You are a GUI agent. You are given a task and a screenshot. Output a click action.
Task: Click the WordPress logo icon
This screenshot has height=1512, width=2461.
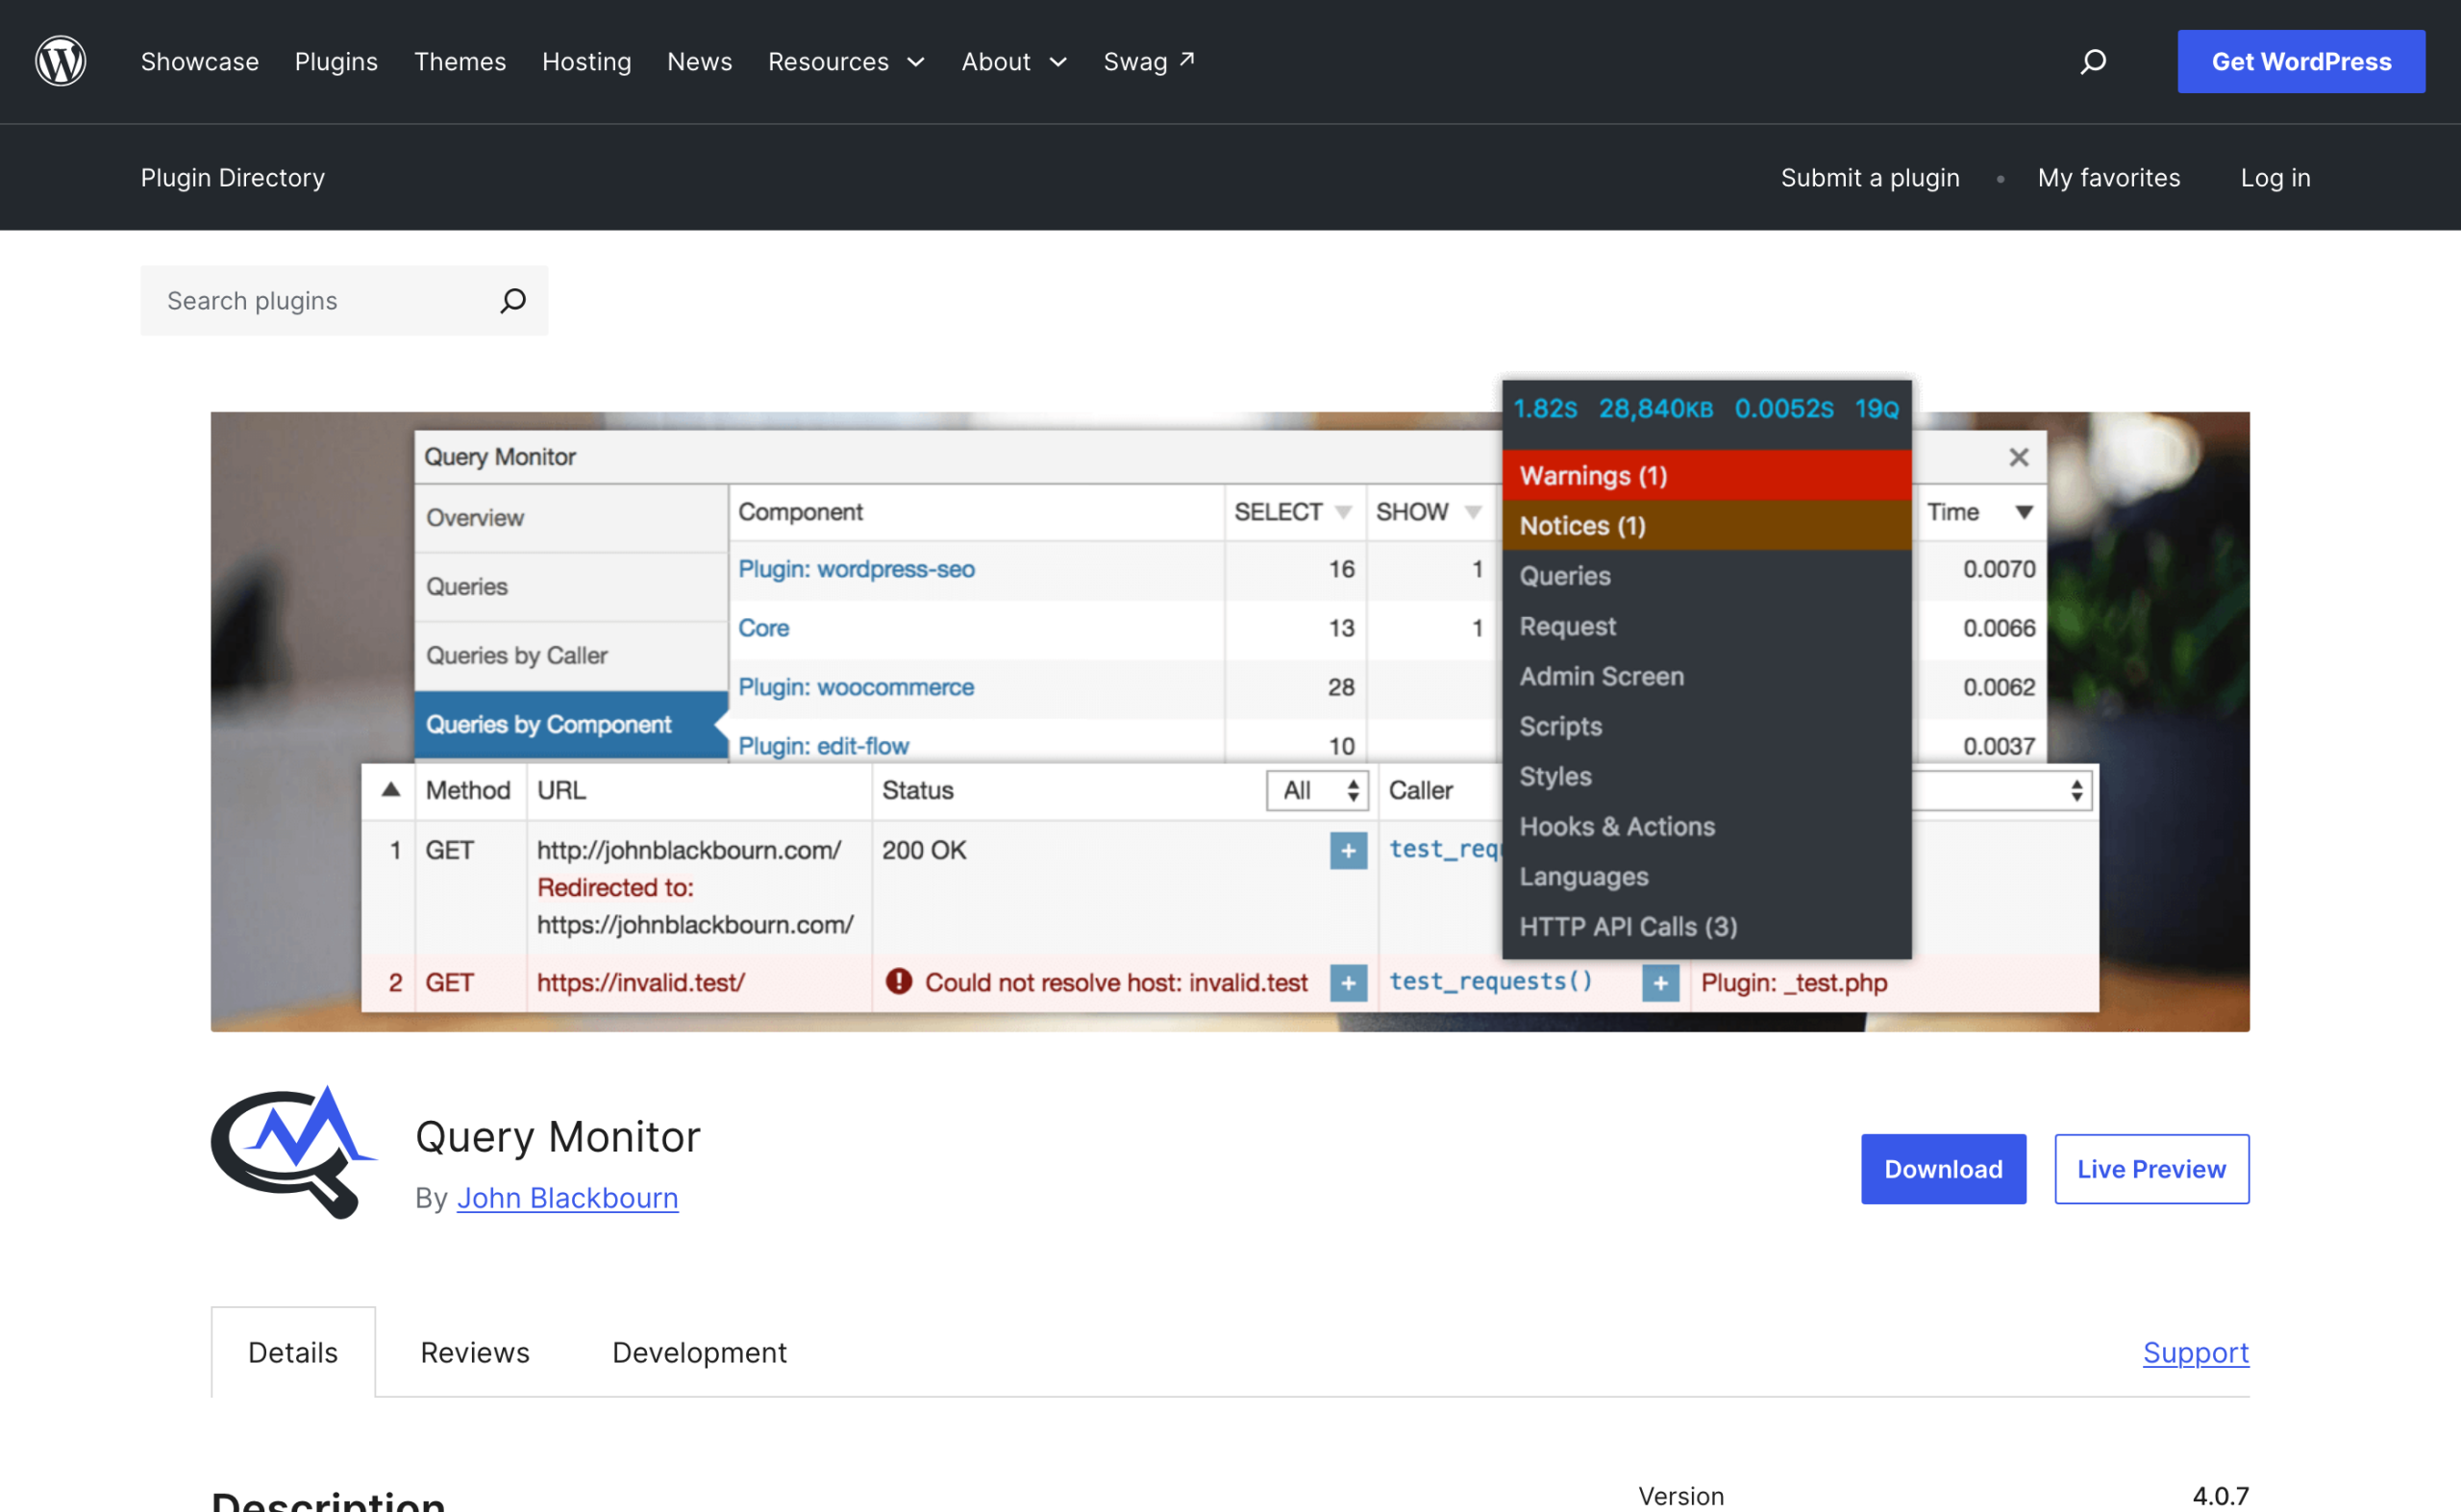(60, 61)
